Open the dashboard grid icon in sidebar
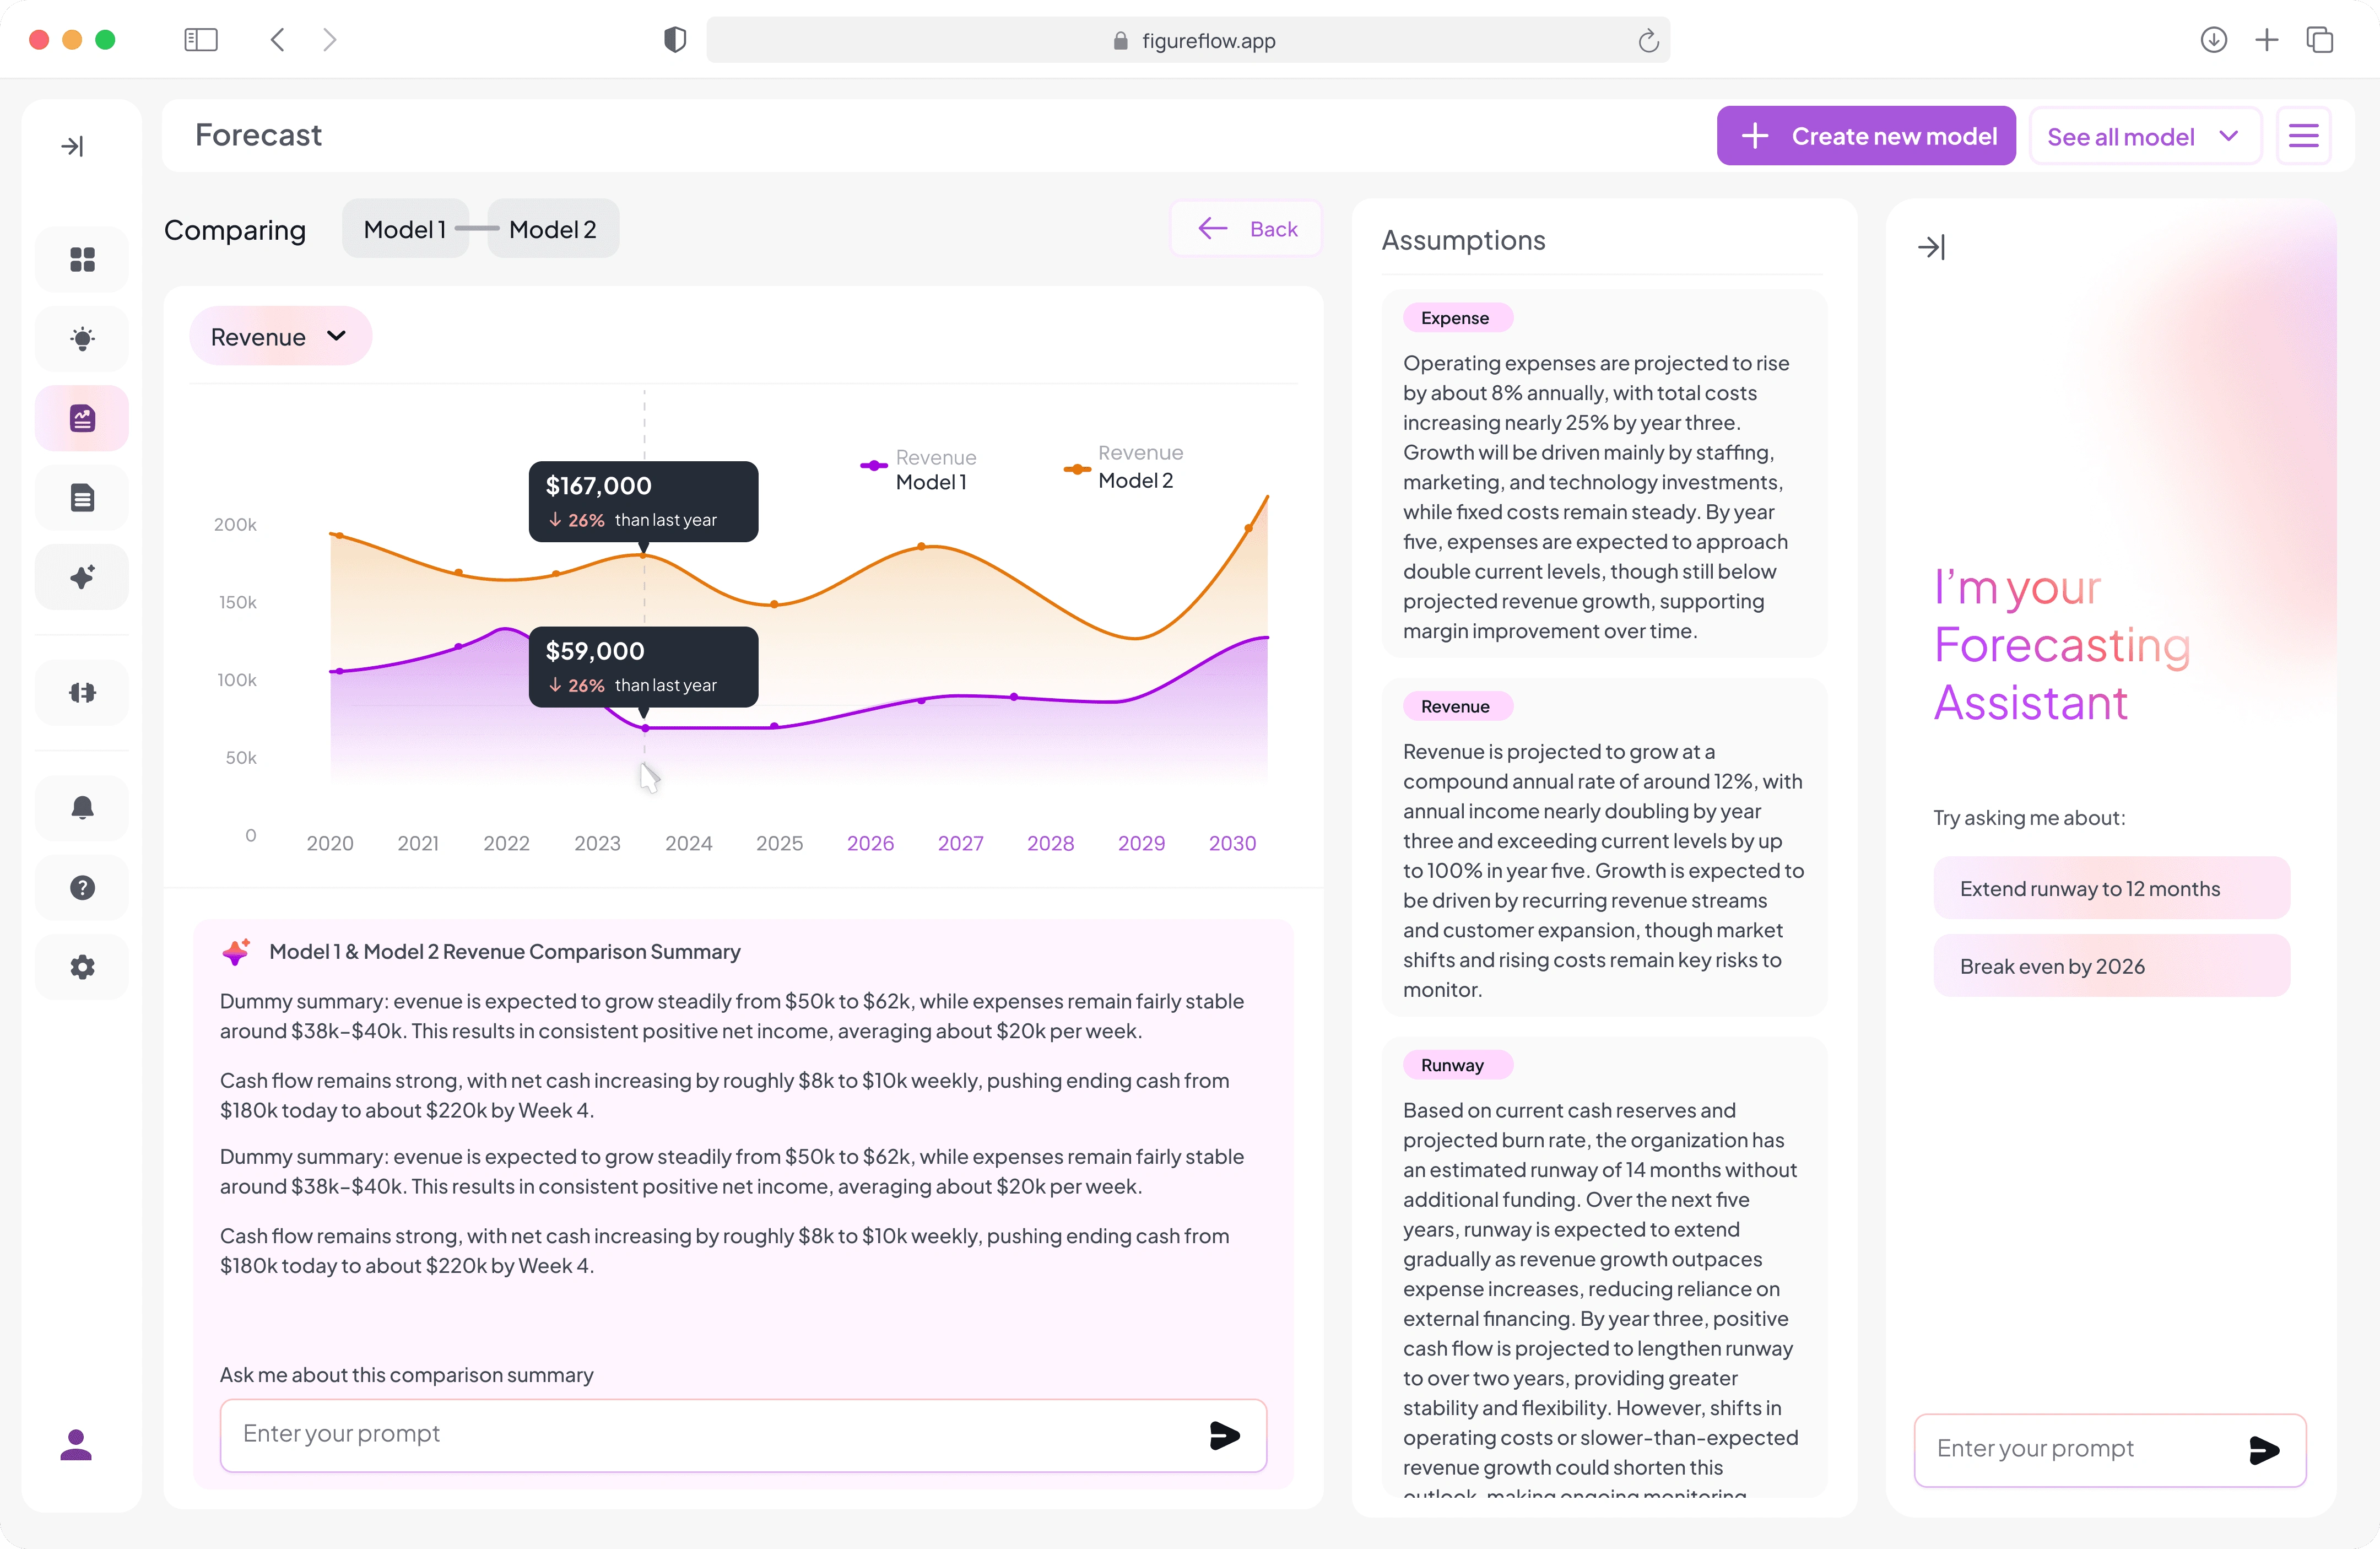Image resolution: width=2380 pixels, height=1549 pixels. click(x=82, y=259)
